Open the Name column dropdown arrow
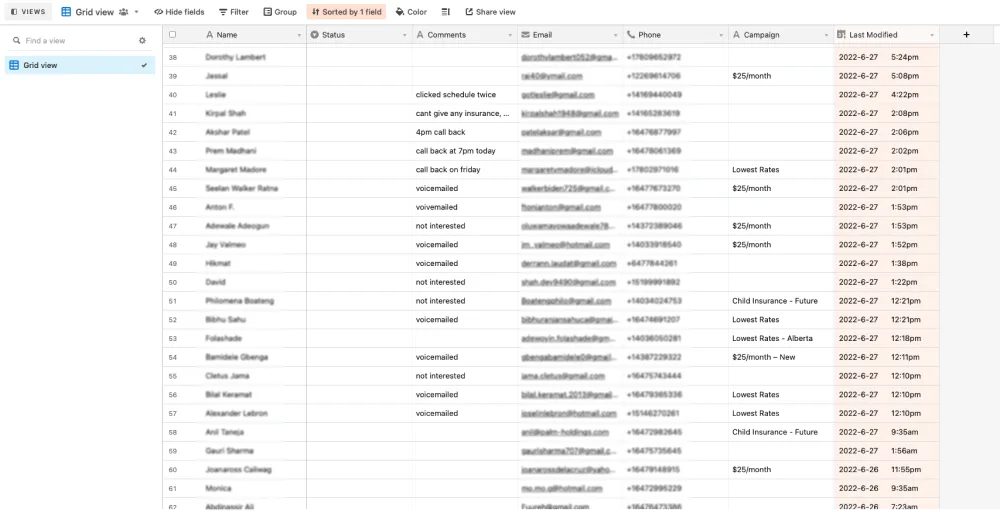This screenshot has height=512, width=1000. [x=299, y=35]
